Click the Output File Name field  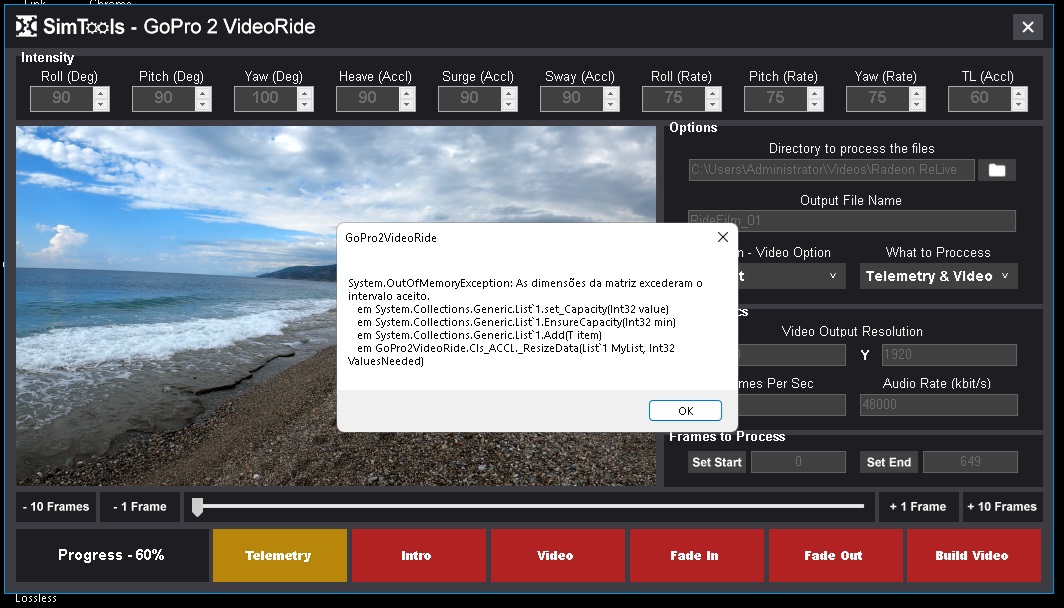click(851, 221)
